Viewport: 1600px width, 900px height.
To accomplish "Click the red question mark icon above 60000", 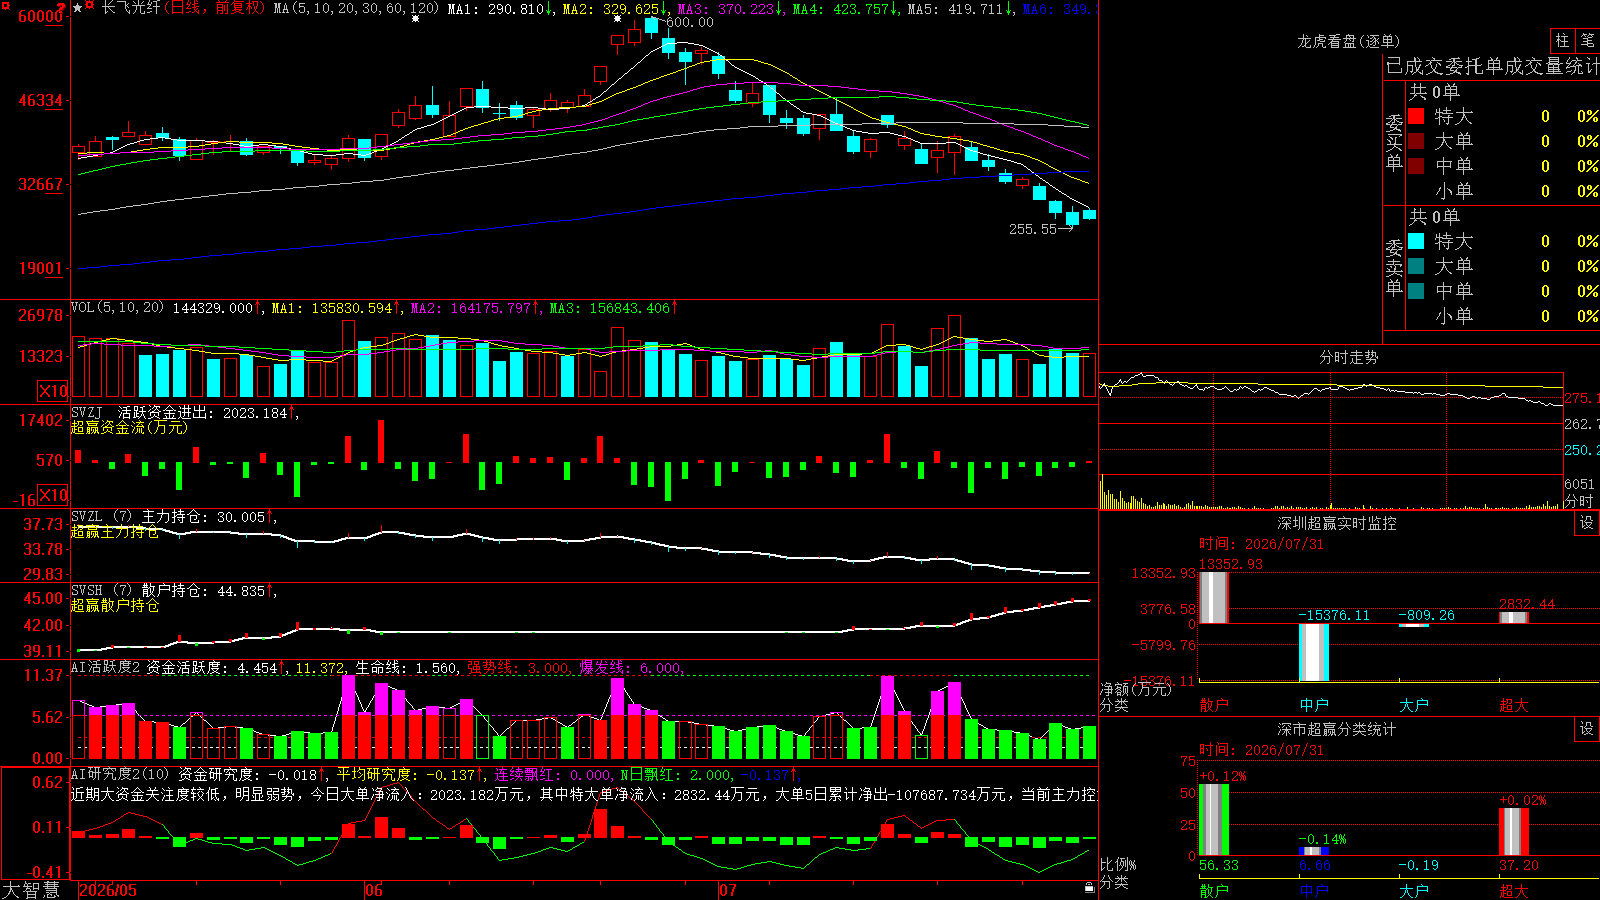I will (x=62, y=8).
